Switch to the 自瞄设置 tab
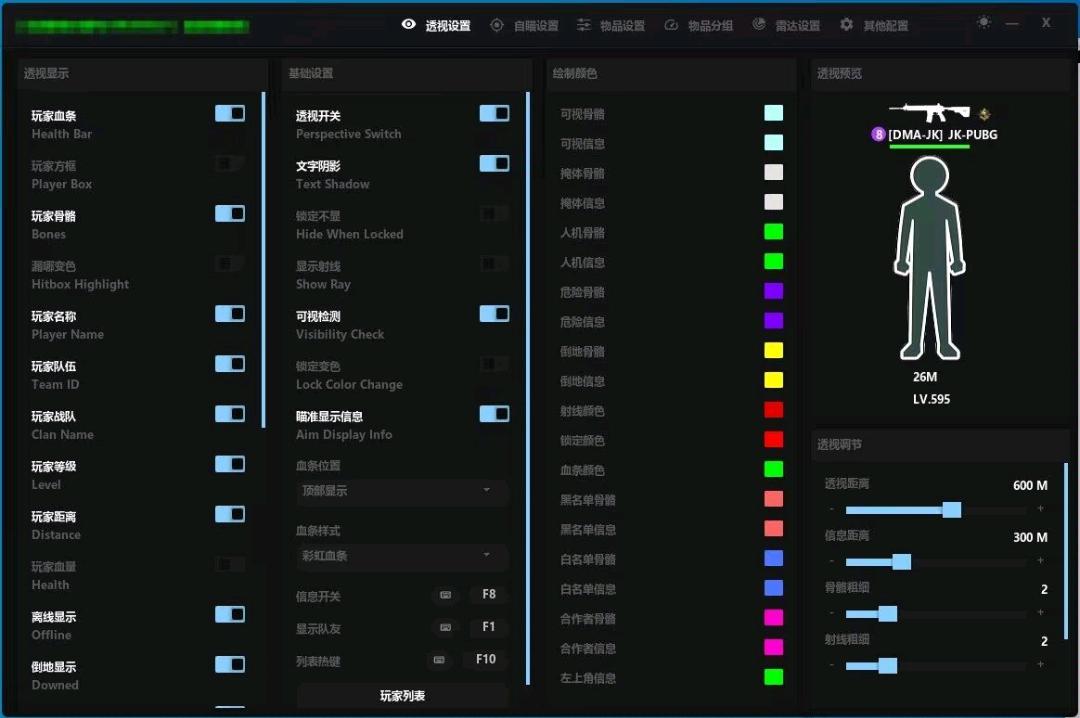This screenshot has height=718, width=1080. click(524, 25)
